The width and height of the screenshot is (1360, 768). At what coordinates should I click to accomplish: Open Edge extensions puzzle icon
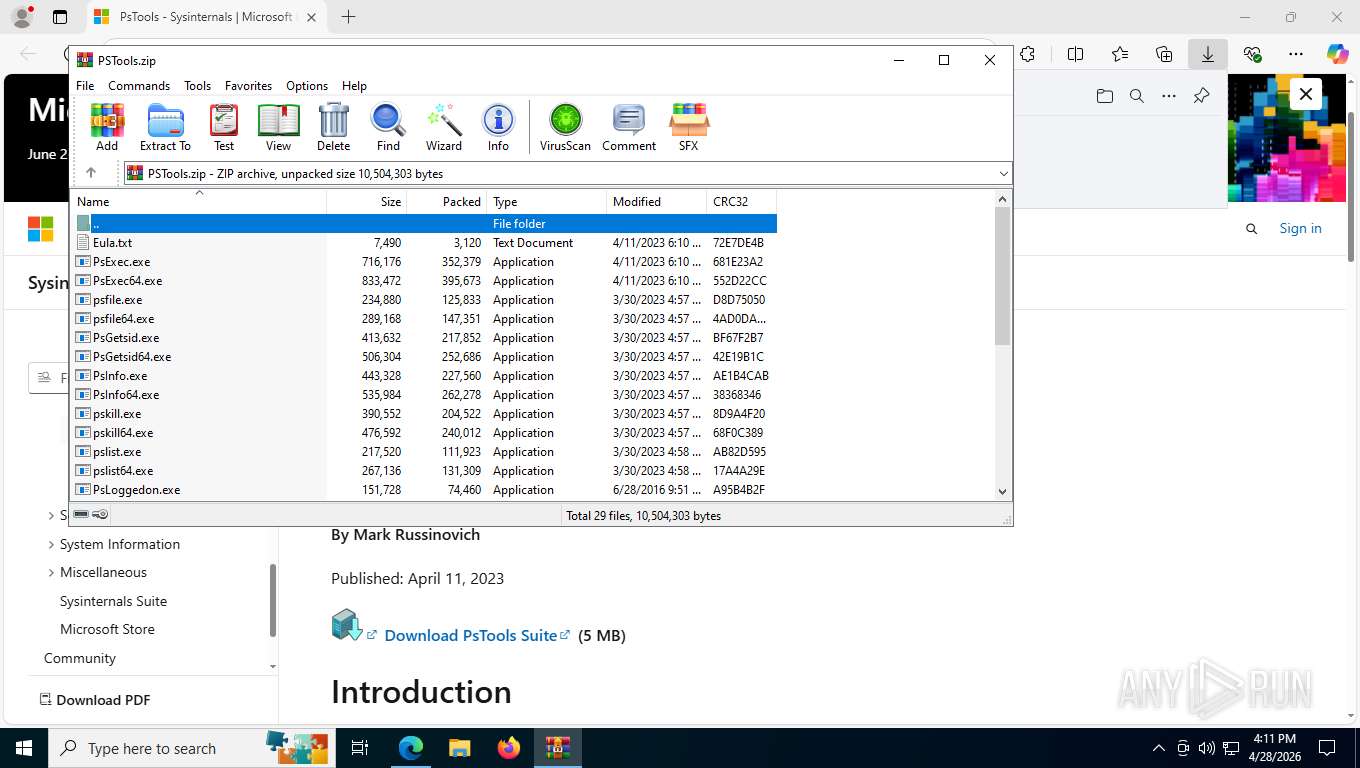pos(1027,54)
